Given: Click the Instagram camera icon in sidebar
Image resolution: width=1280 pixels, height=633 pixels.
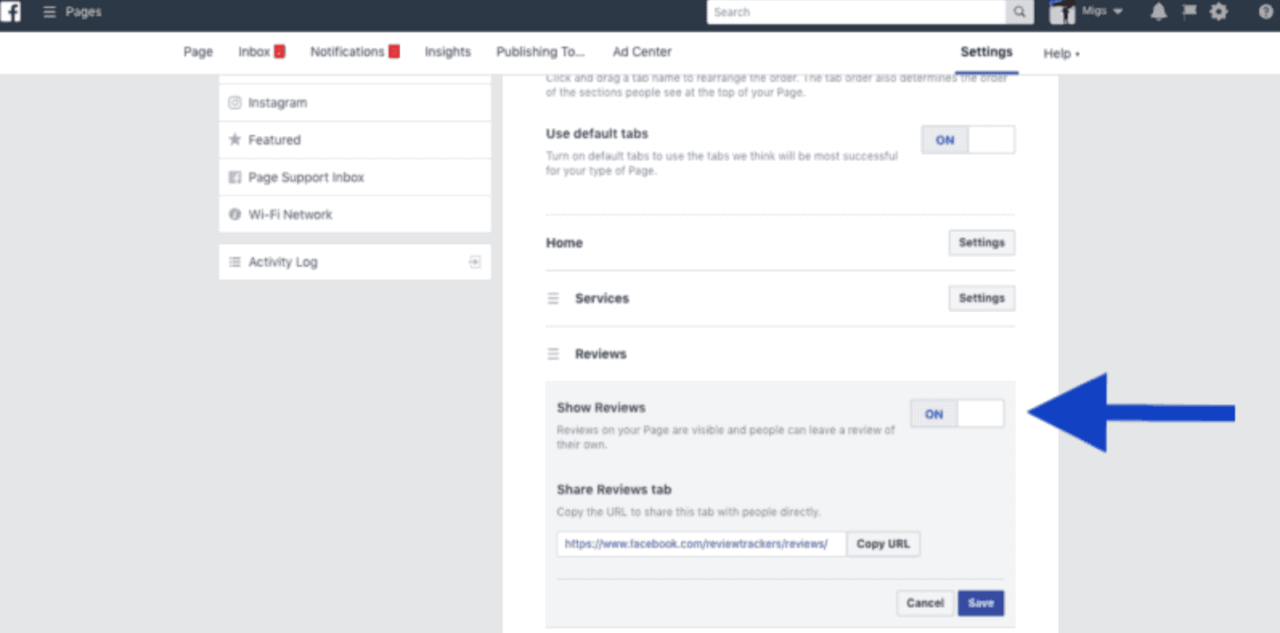Looking at the screenshot, I should [x=234, y=102].
